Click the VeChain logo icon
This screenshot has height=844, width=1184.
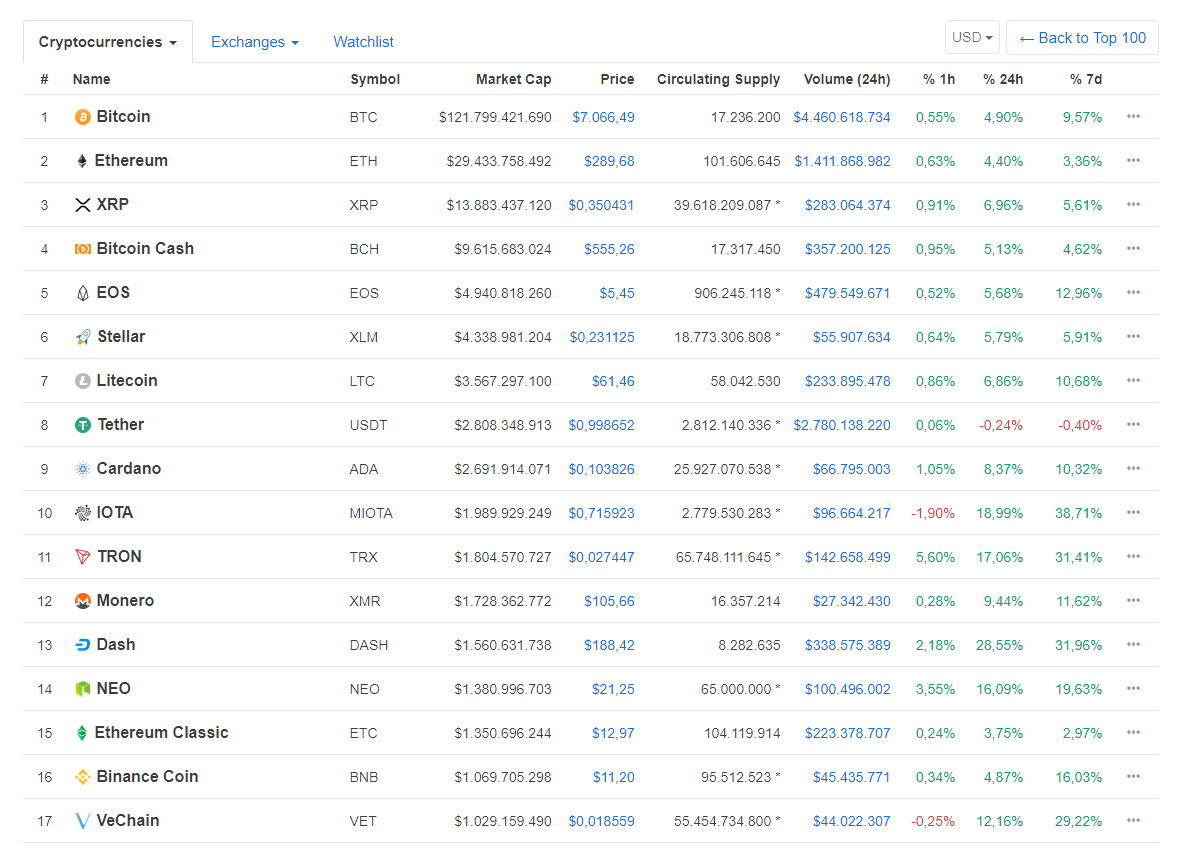pyautogui.click(x=82, y=821)
